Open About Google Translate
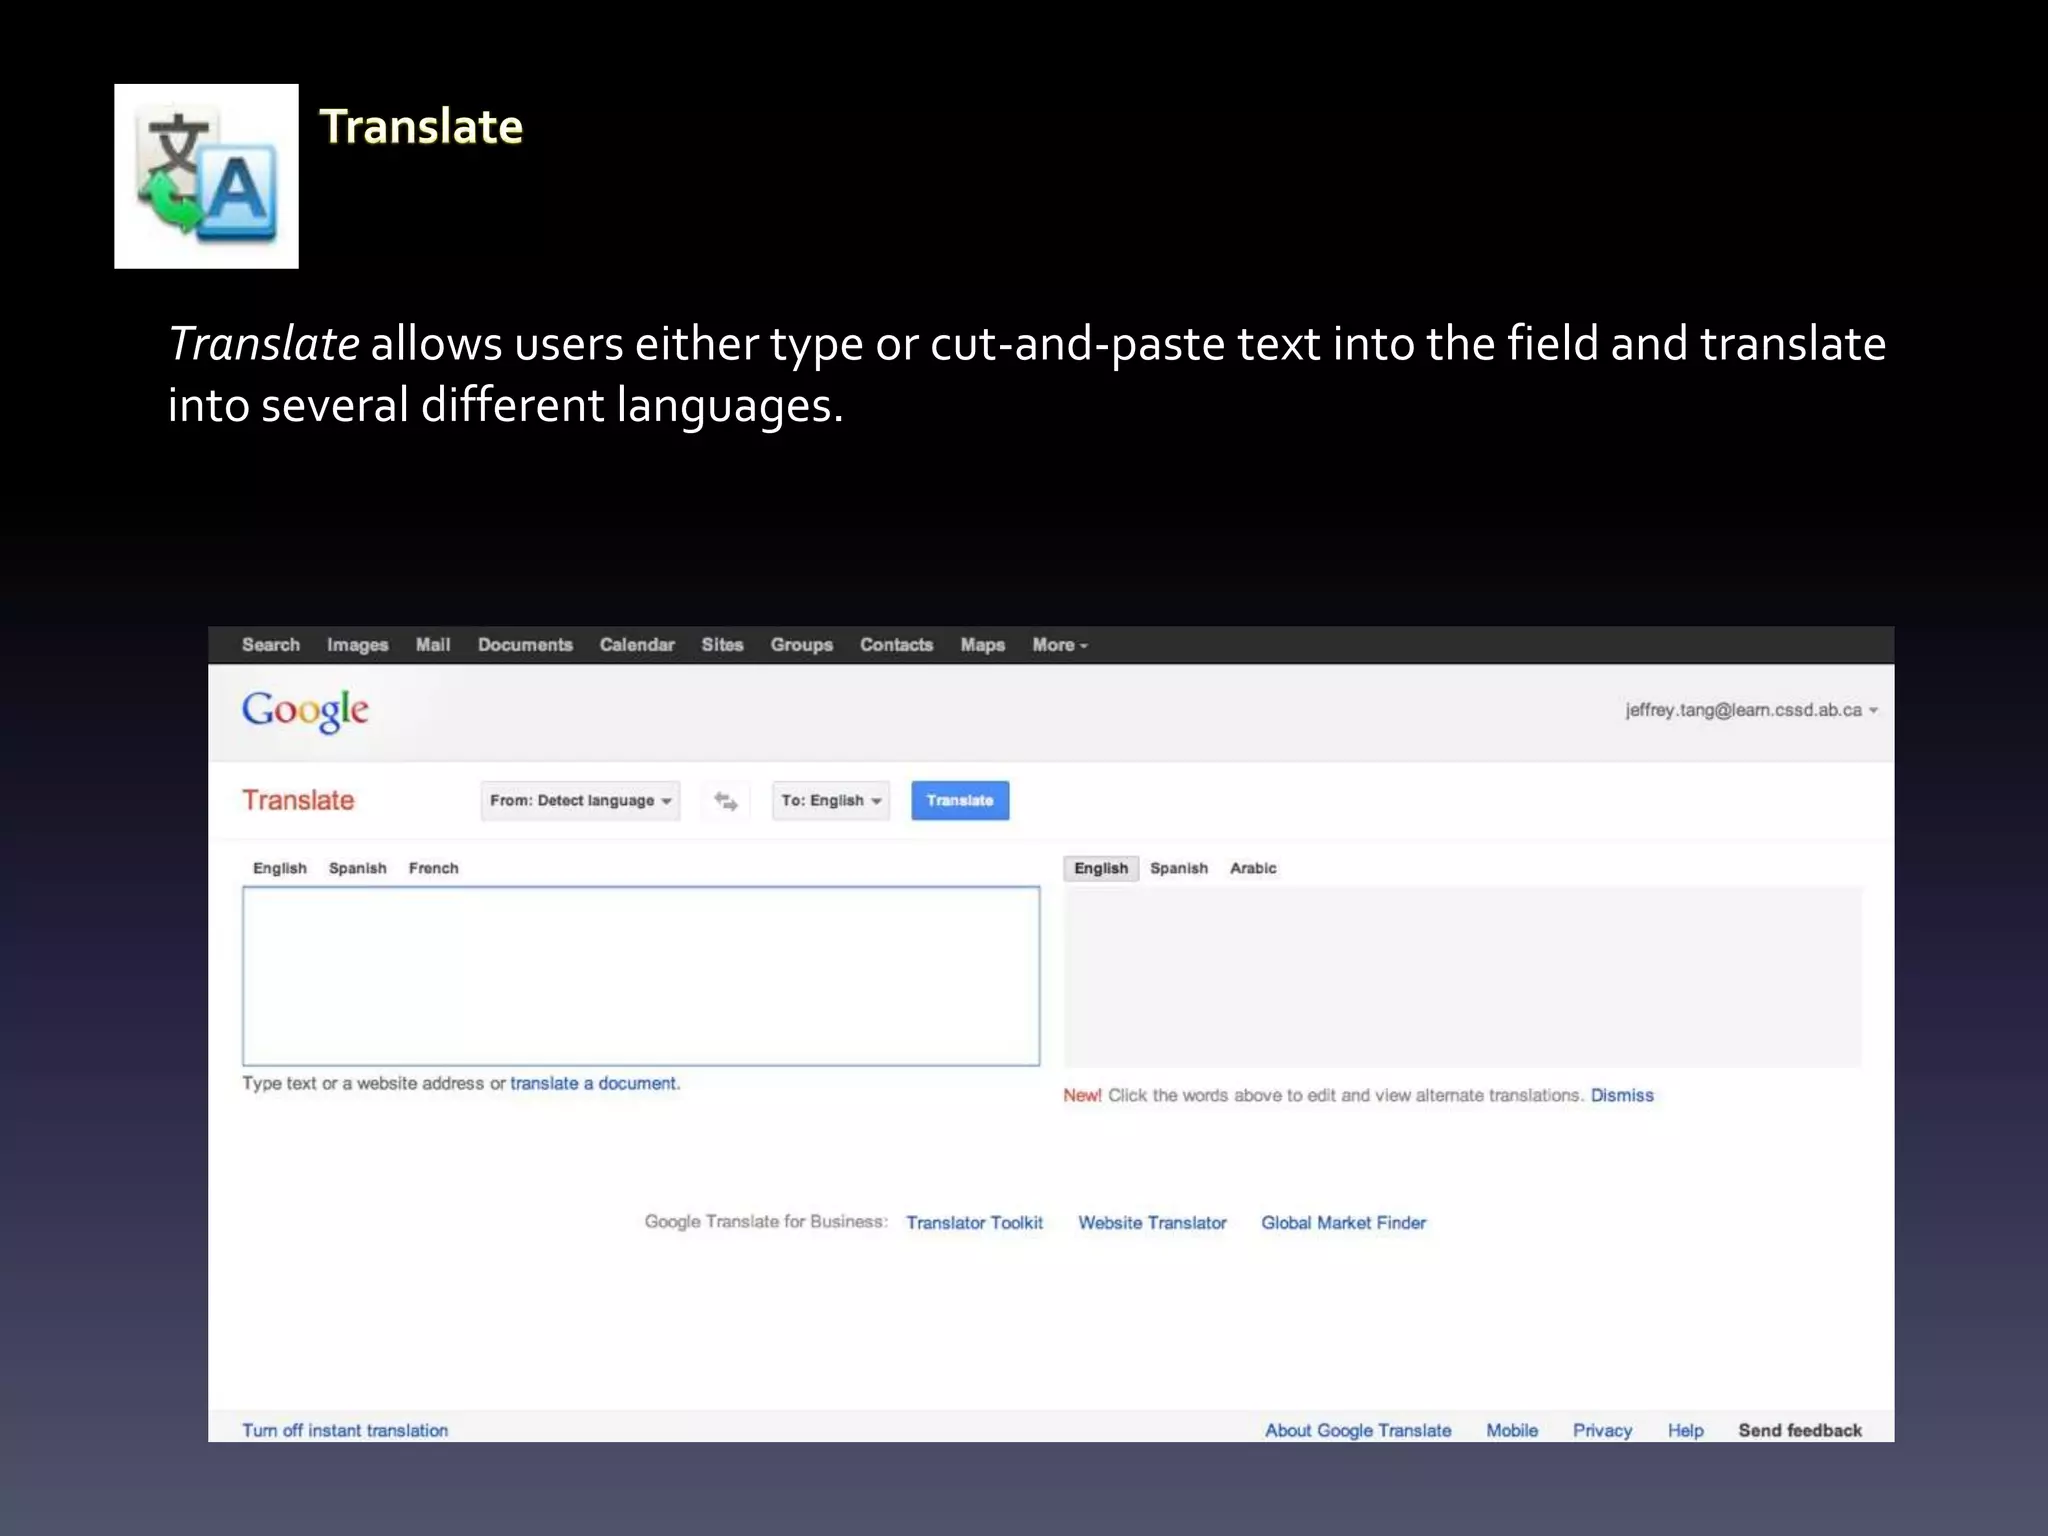 [1358, 1430]
